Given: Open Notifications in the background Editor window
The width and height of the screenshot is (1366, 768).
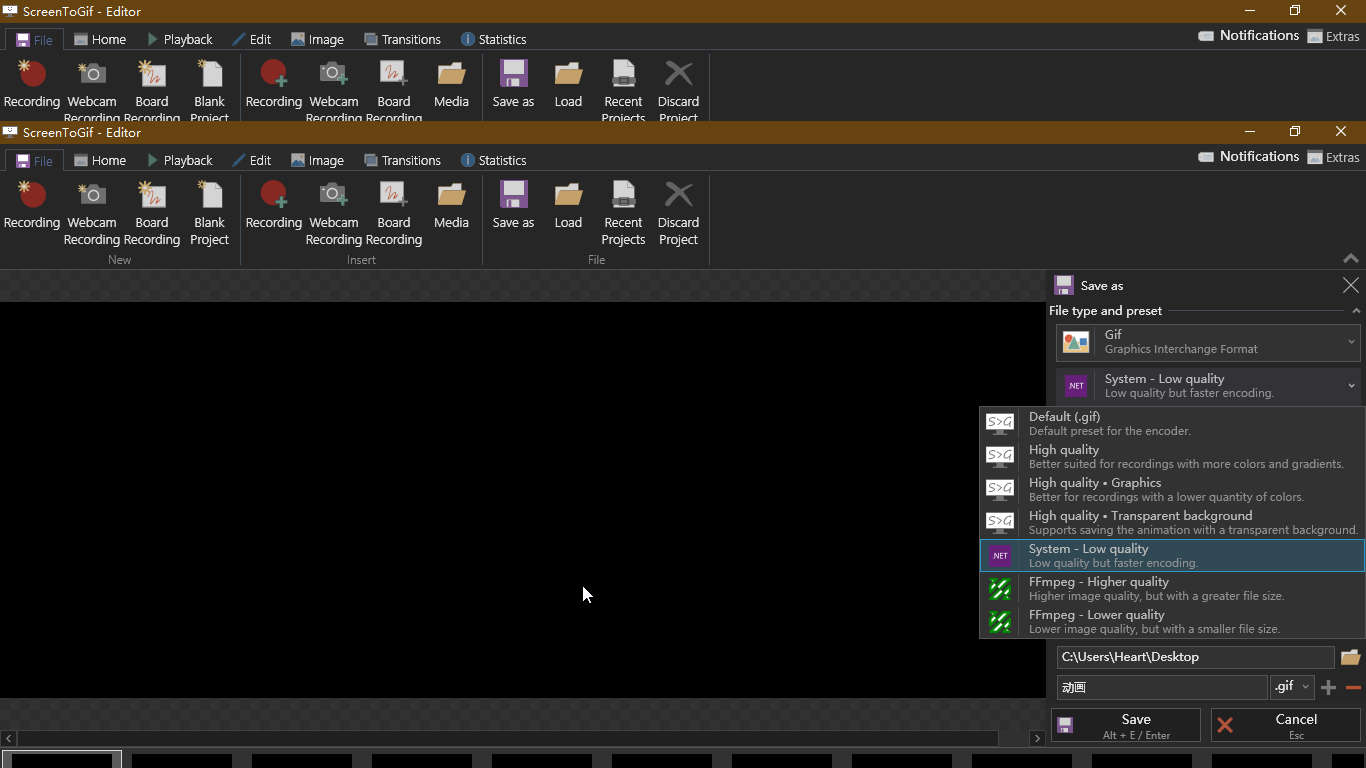Looking at the screenshot, I should 1249,35.
